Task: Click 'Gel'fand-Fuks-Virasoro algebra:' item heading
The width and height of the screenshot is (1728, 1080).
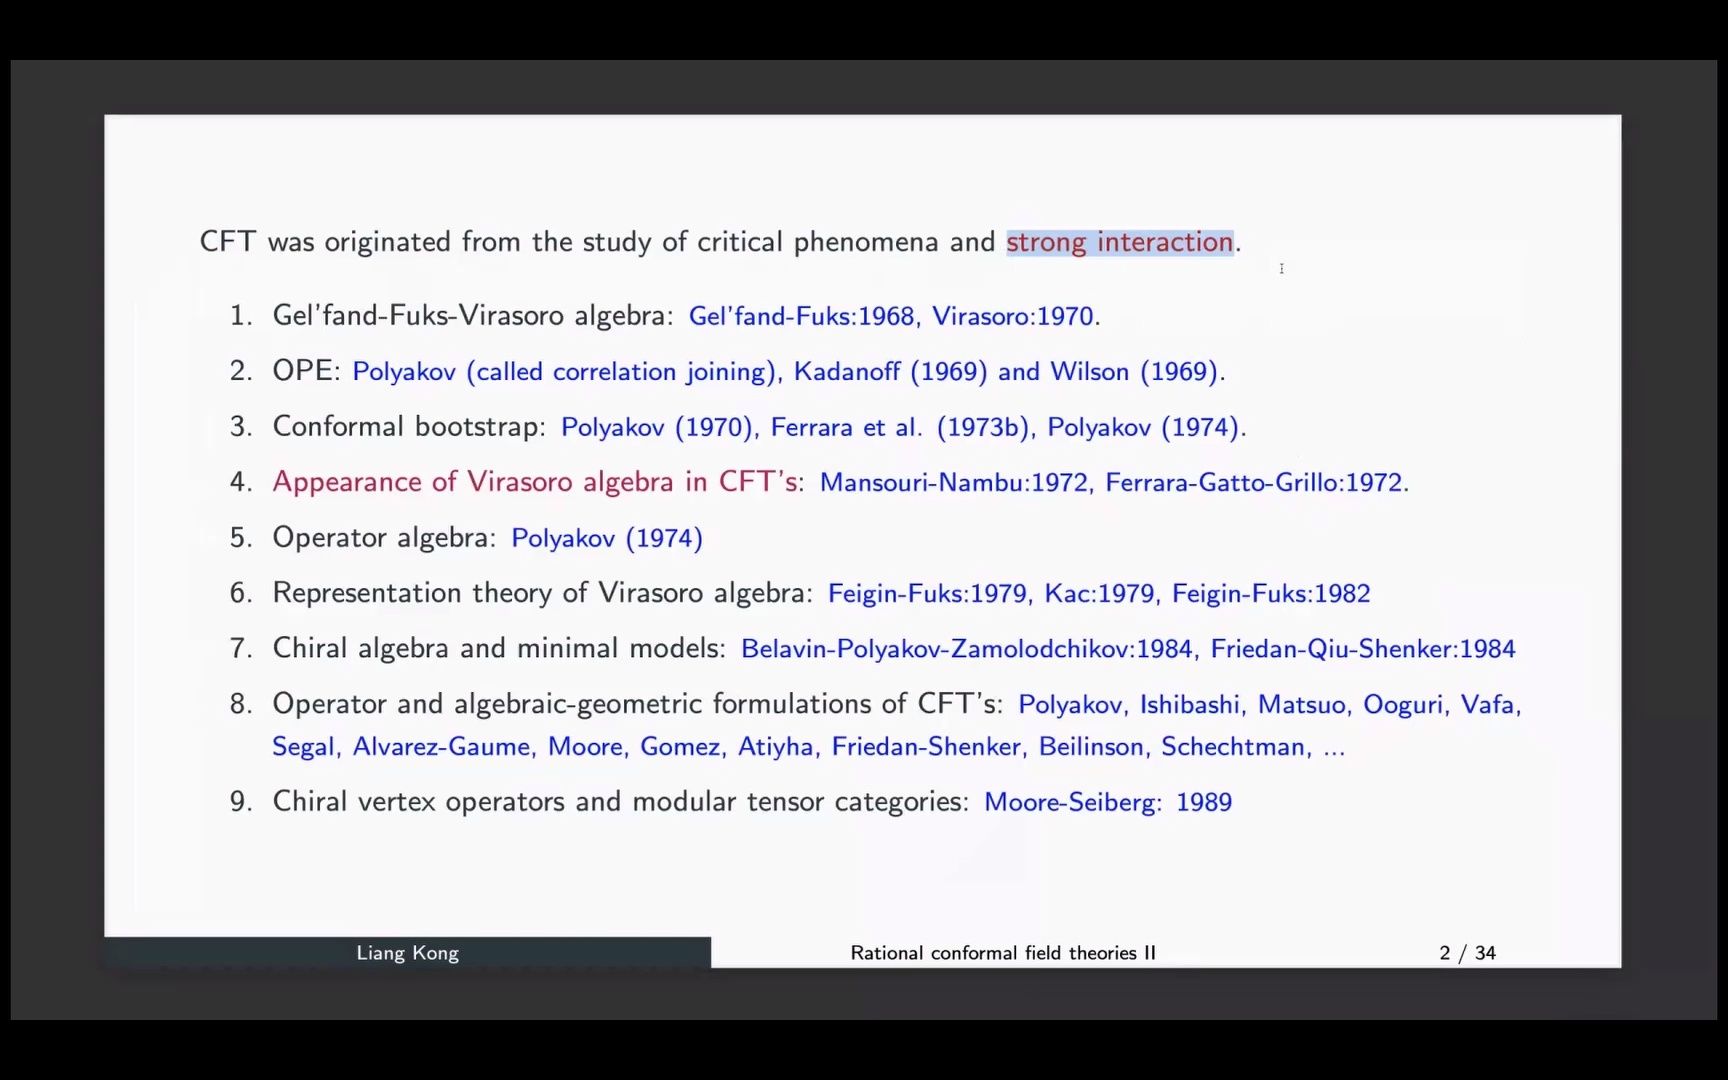Action: 473,316
